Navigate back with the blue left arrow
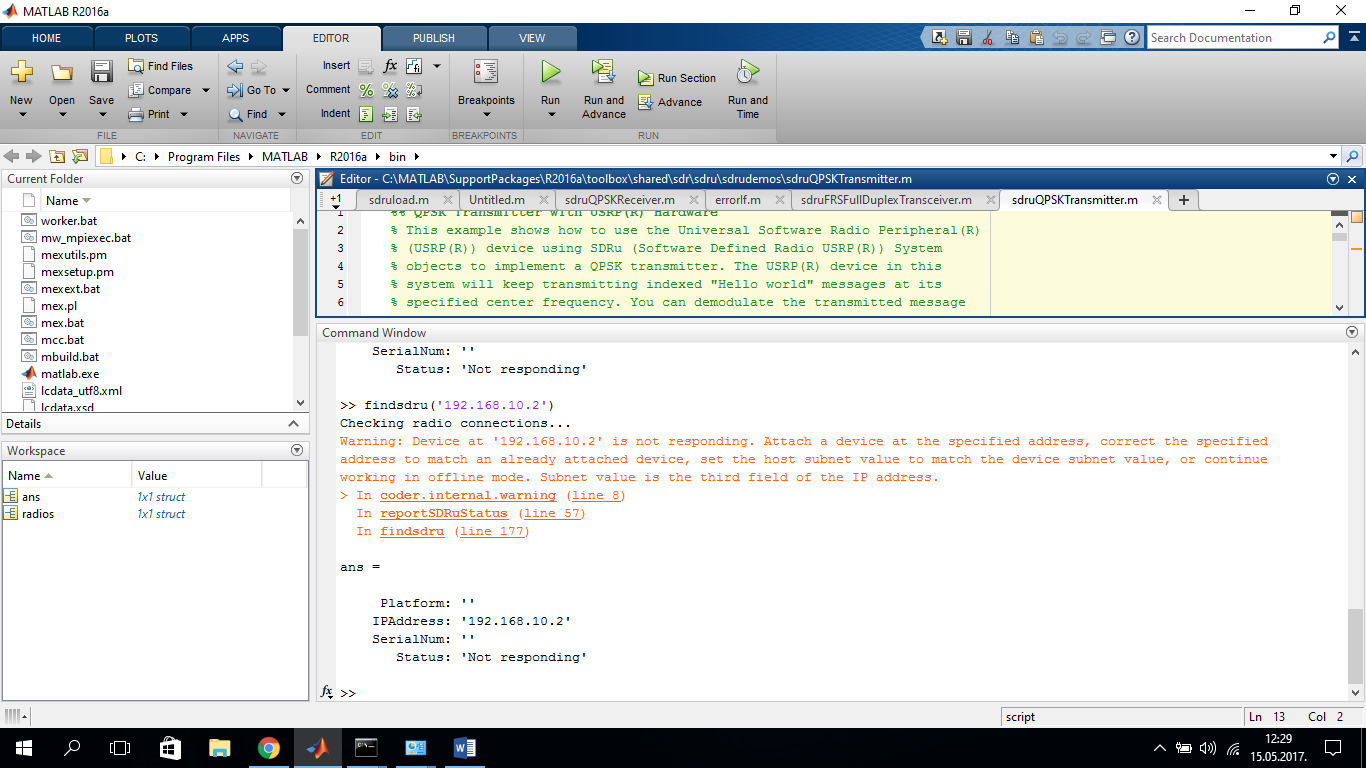The width and height of the screenshot is (1366, 768). pyautogui.click(x=235, y=67)
